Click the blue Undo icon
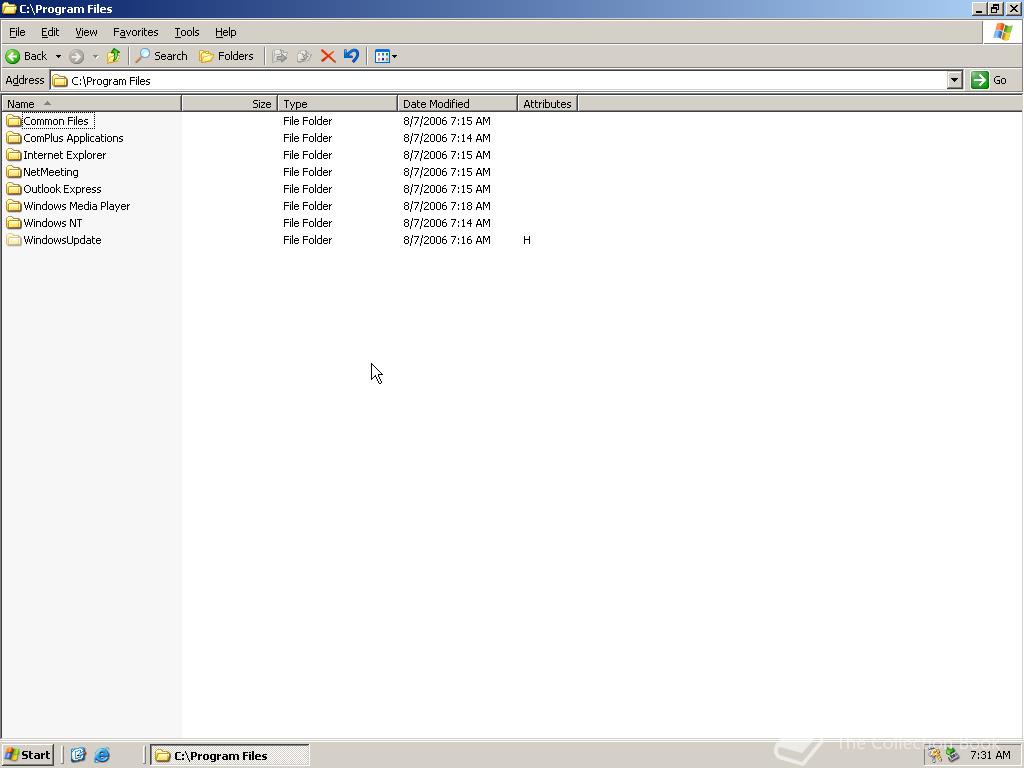 click(351, 56)
